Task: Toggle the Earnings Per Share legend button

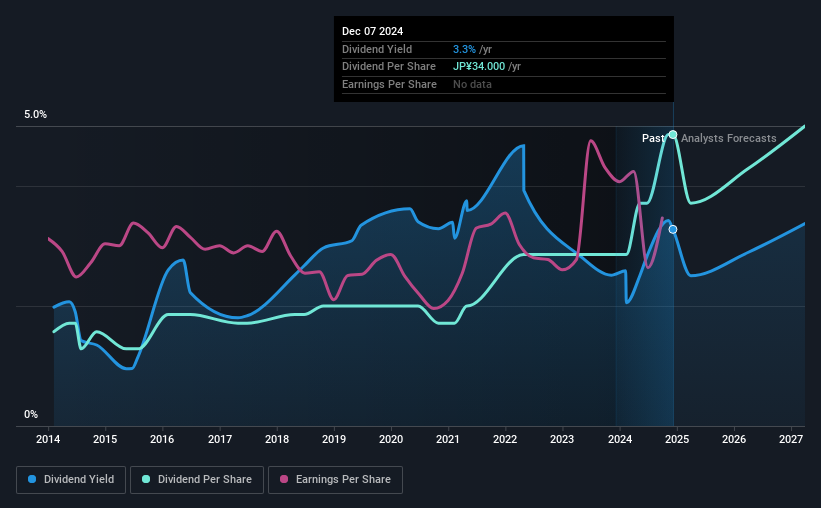Action: click(x=335, y=480)
